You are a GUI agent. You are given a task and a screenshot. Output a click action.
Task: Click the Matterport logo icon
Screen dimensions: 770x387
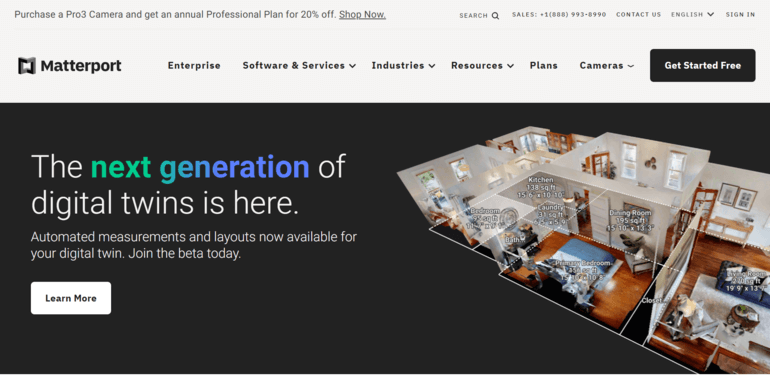click(x=27, y=66)
